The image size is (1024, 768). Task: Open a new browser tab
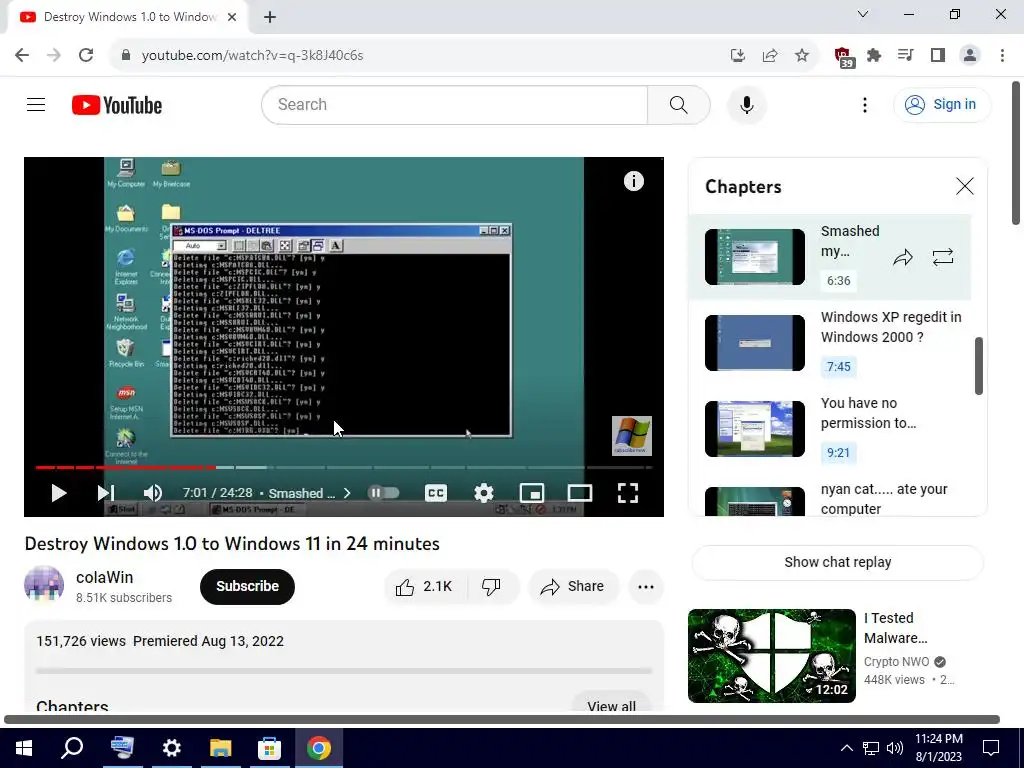[270, 17]
